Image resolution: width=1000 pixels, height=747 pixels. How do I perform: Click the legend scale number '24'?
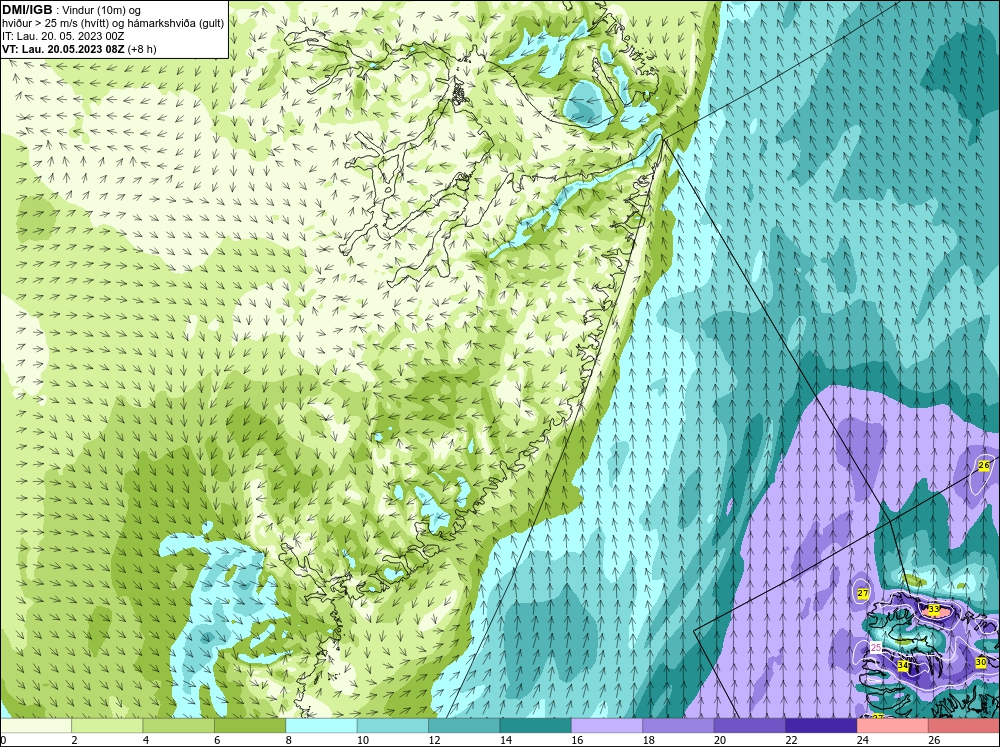(862, 740)
